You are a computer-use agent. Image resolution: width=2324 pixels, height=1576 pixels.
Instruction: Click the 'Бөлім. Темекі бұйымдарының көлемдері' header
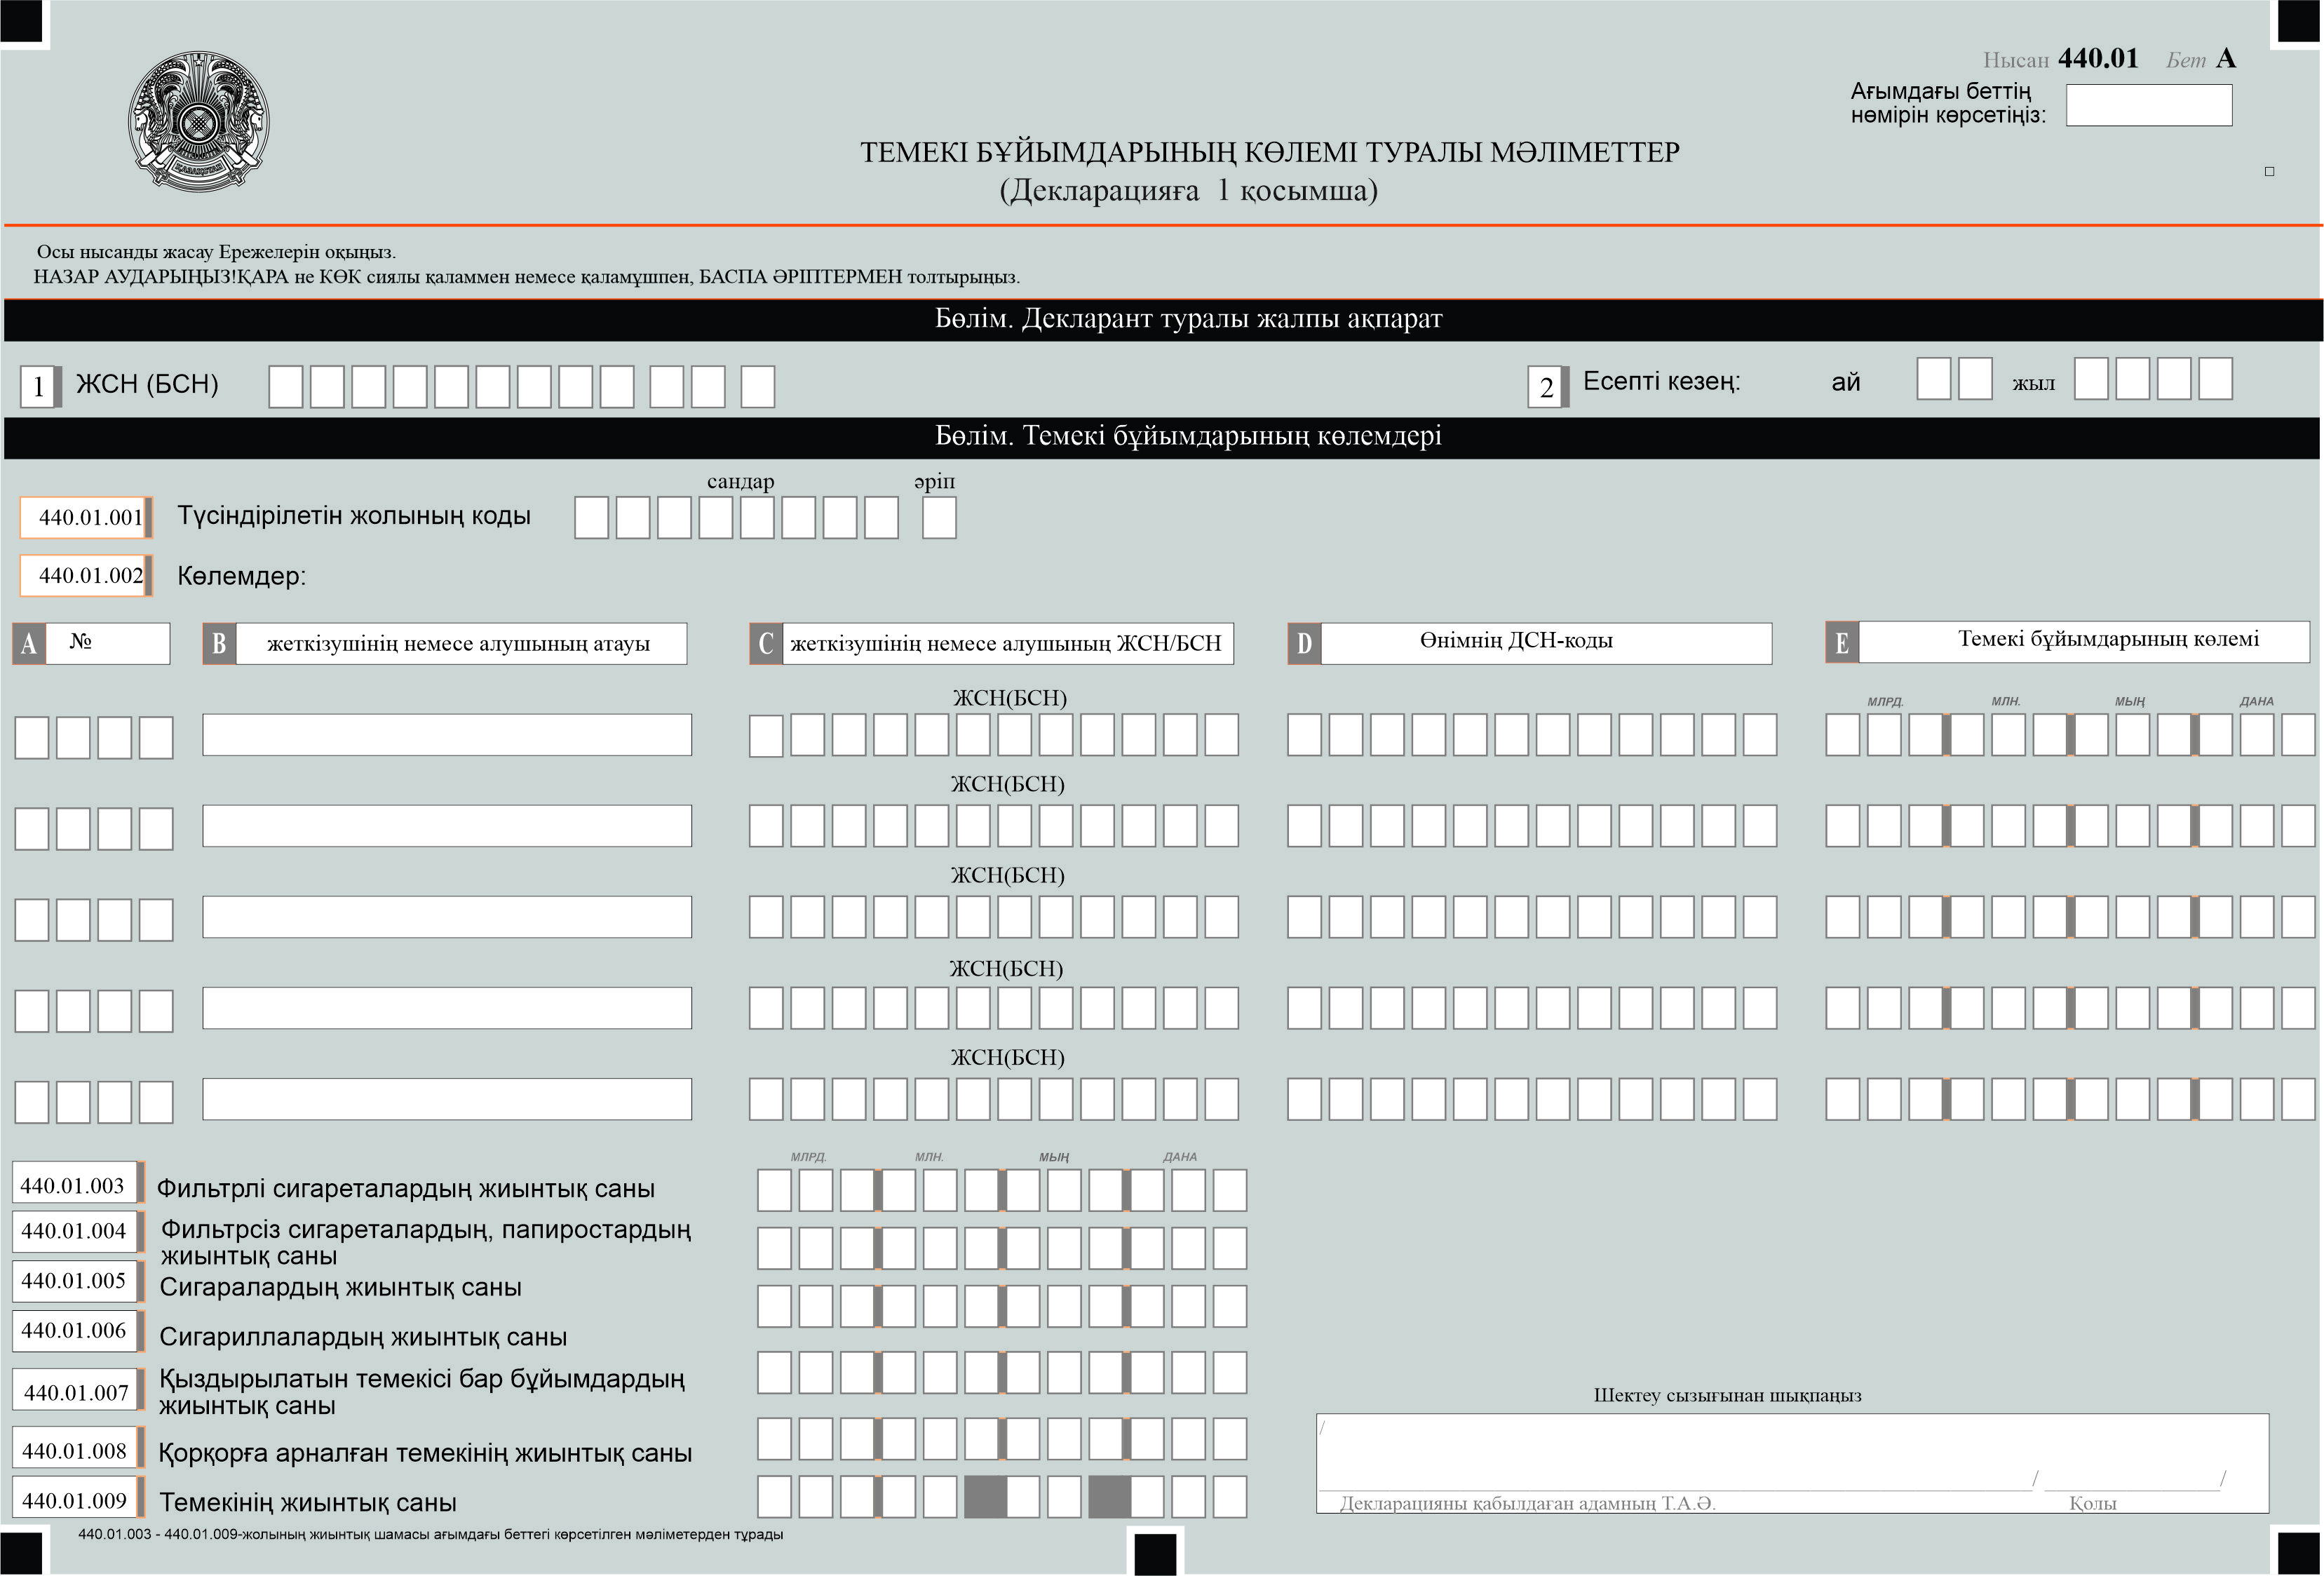1189,436
